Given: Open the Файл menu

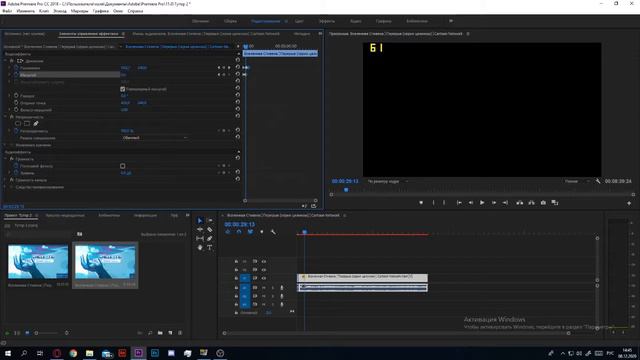Looking at the screenshot, I should coord(7,11).
